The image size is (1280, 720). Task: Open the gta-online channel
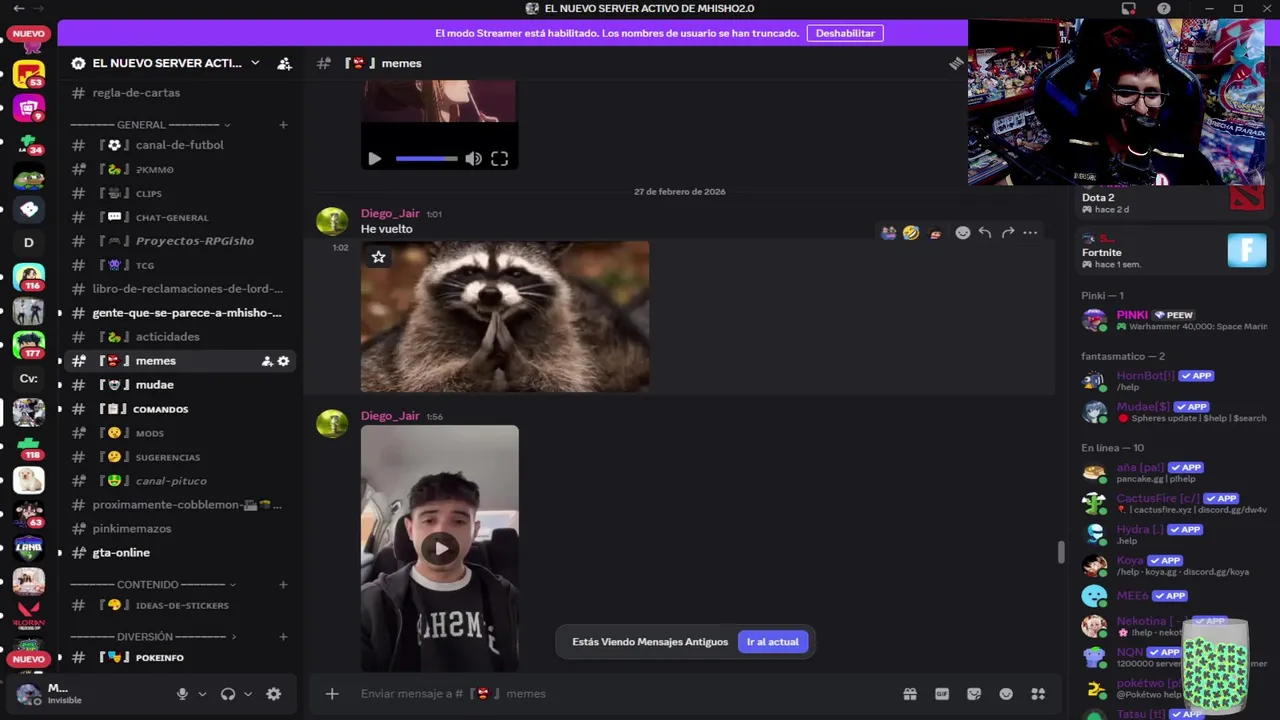pos(178,553)
